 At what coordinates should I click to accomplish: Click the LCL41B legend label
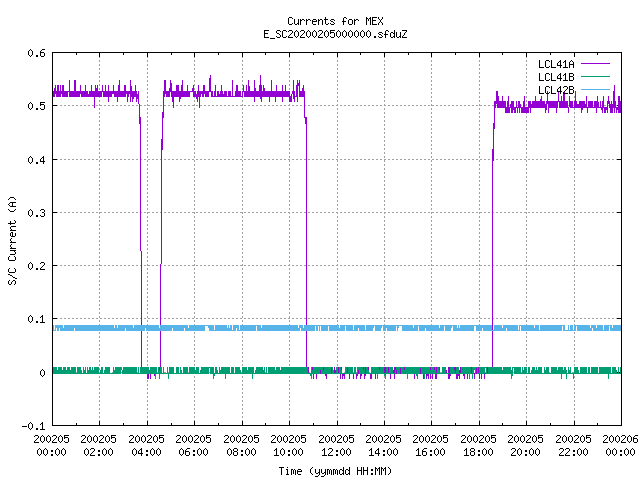point(556,77)
